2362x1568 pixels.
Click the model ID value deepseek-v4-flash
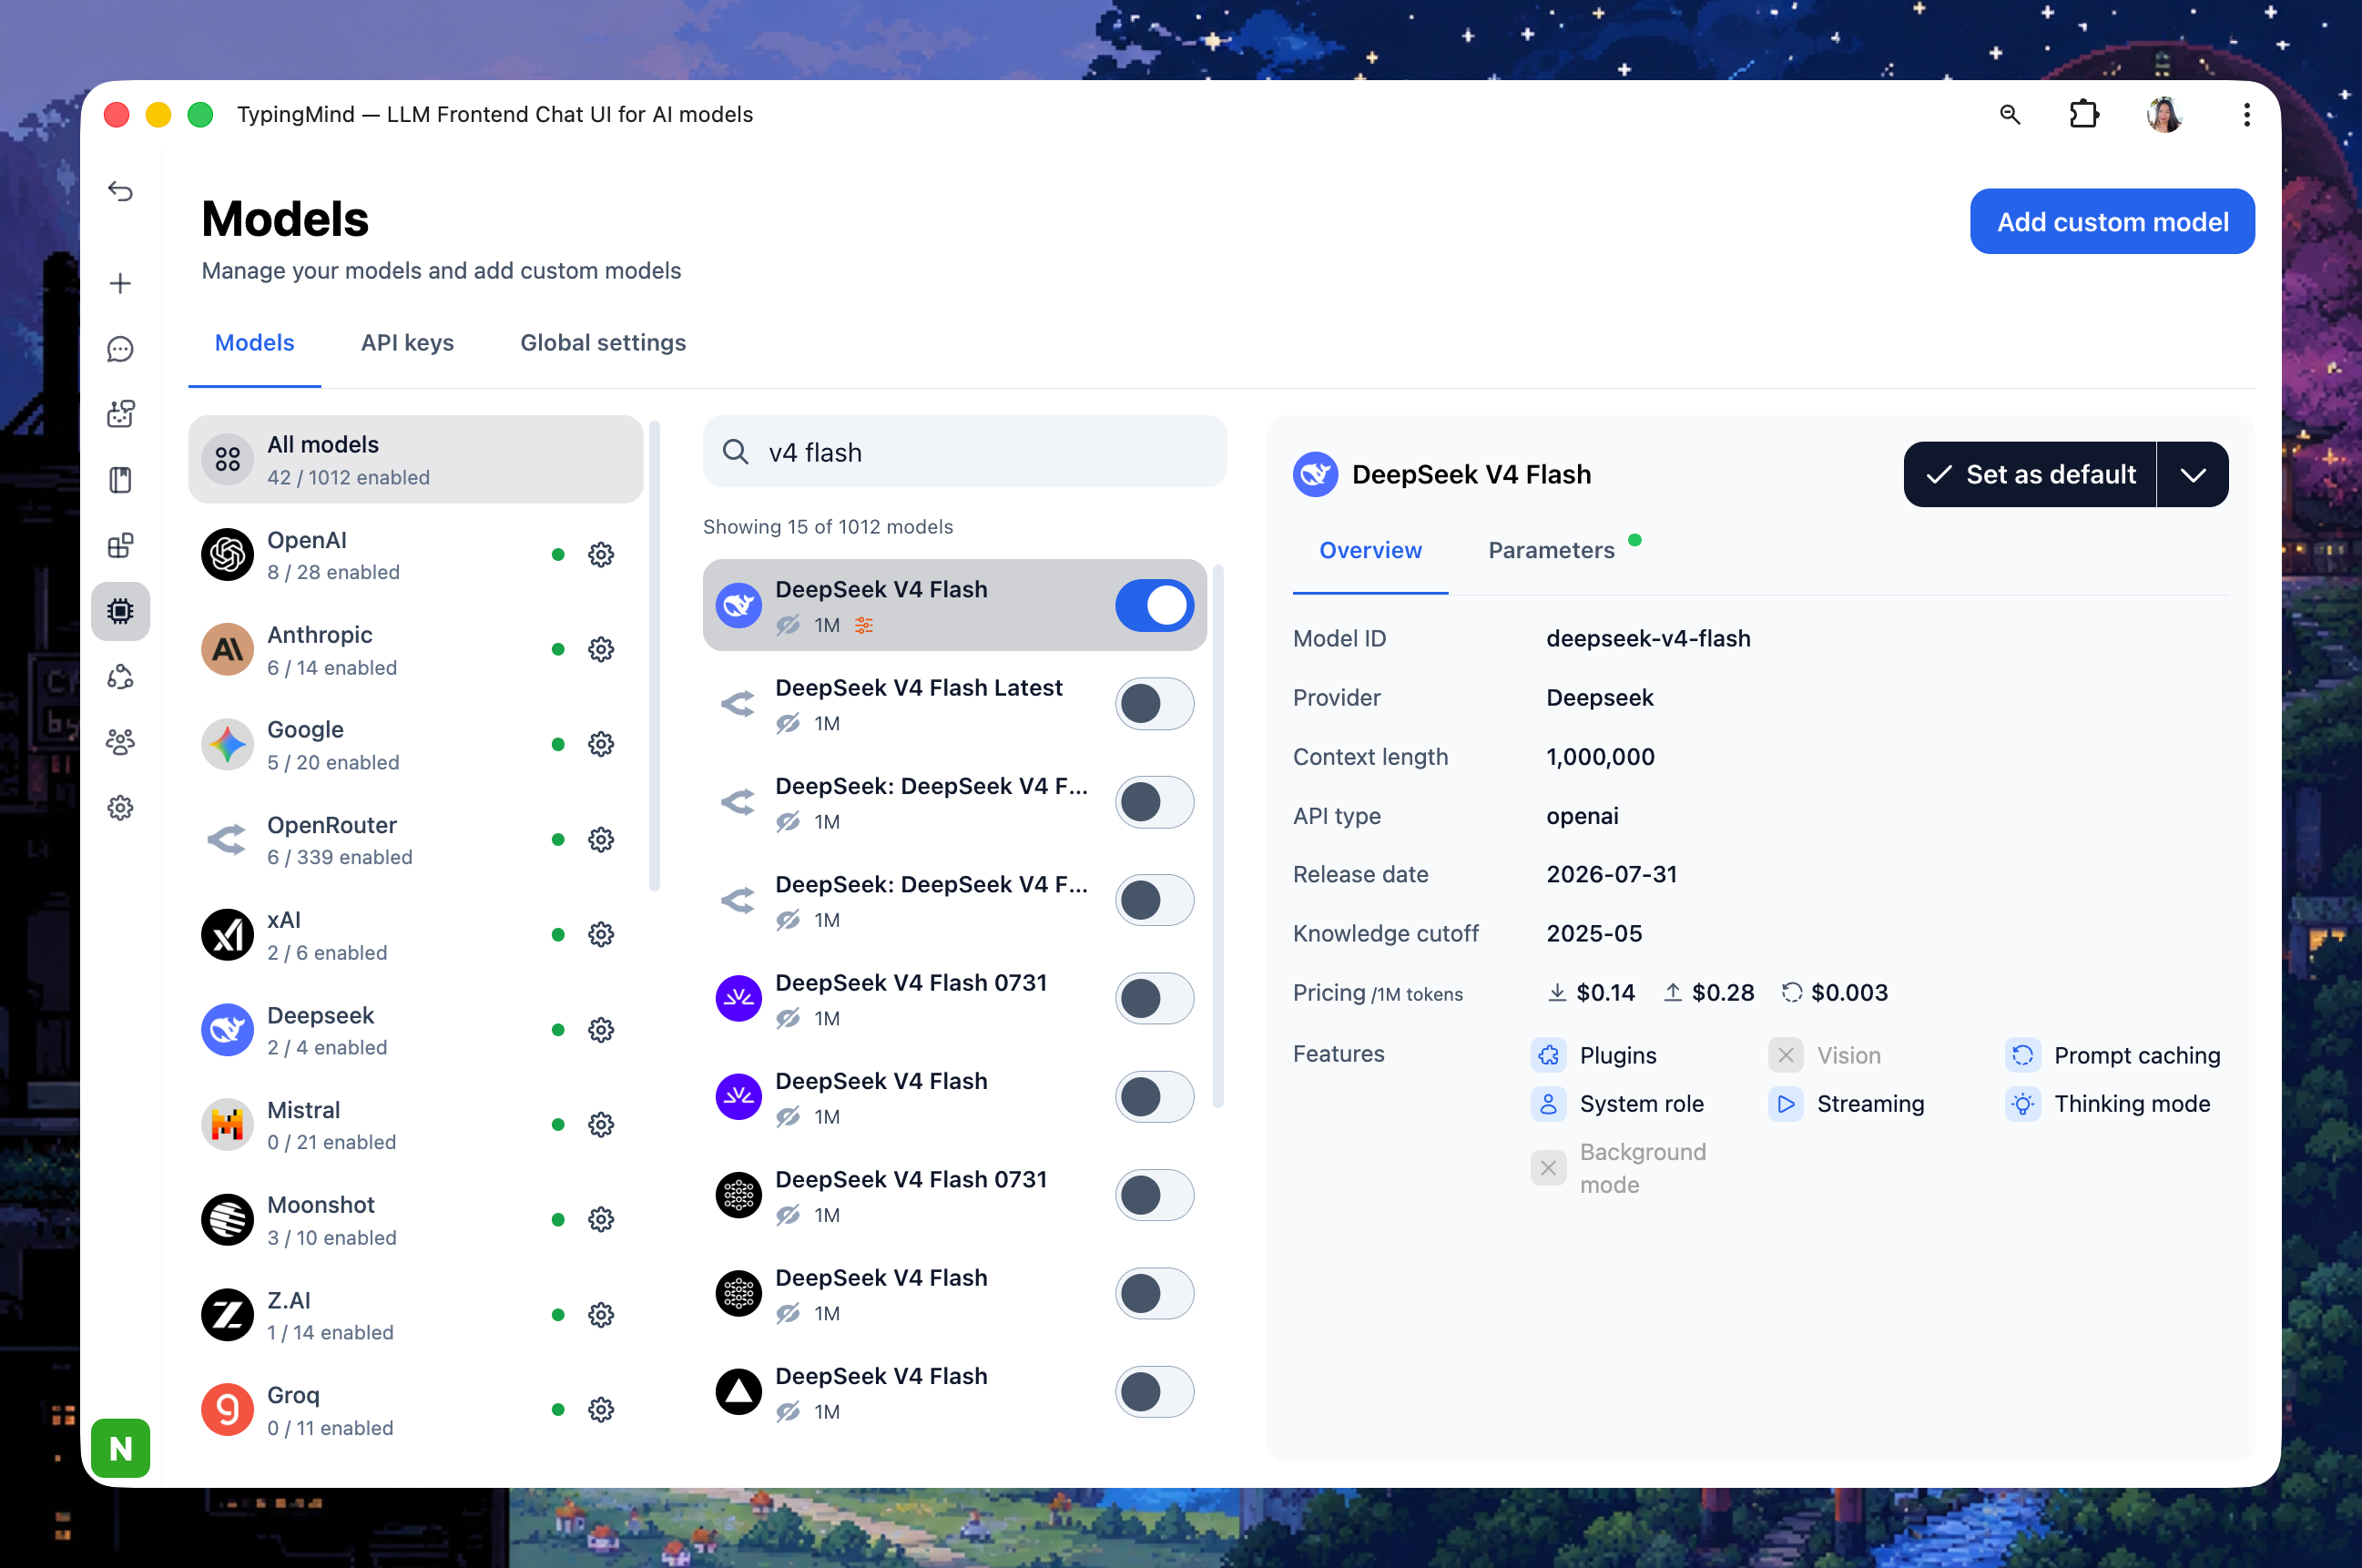(x=1648, y=638)
